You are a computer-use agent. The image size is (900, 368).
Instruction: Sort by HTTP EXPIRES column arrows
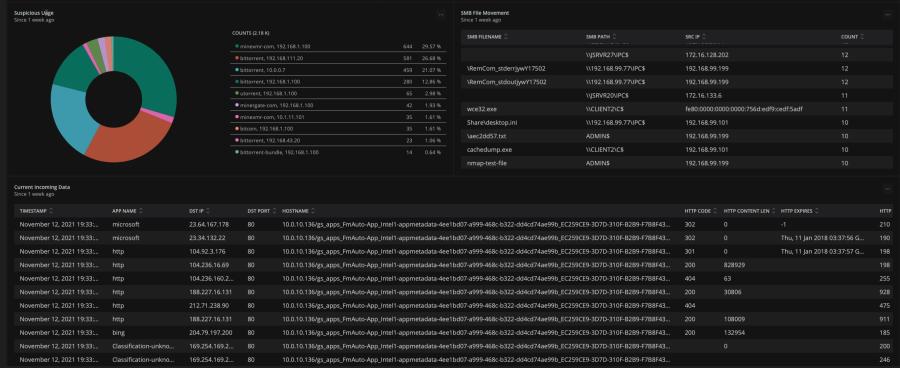pos(817,211)
